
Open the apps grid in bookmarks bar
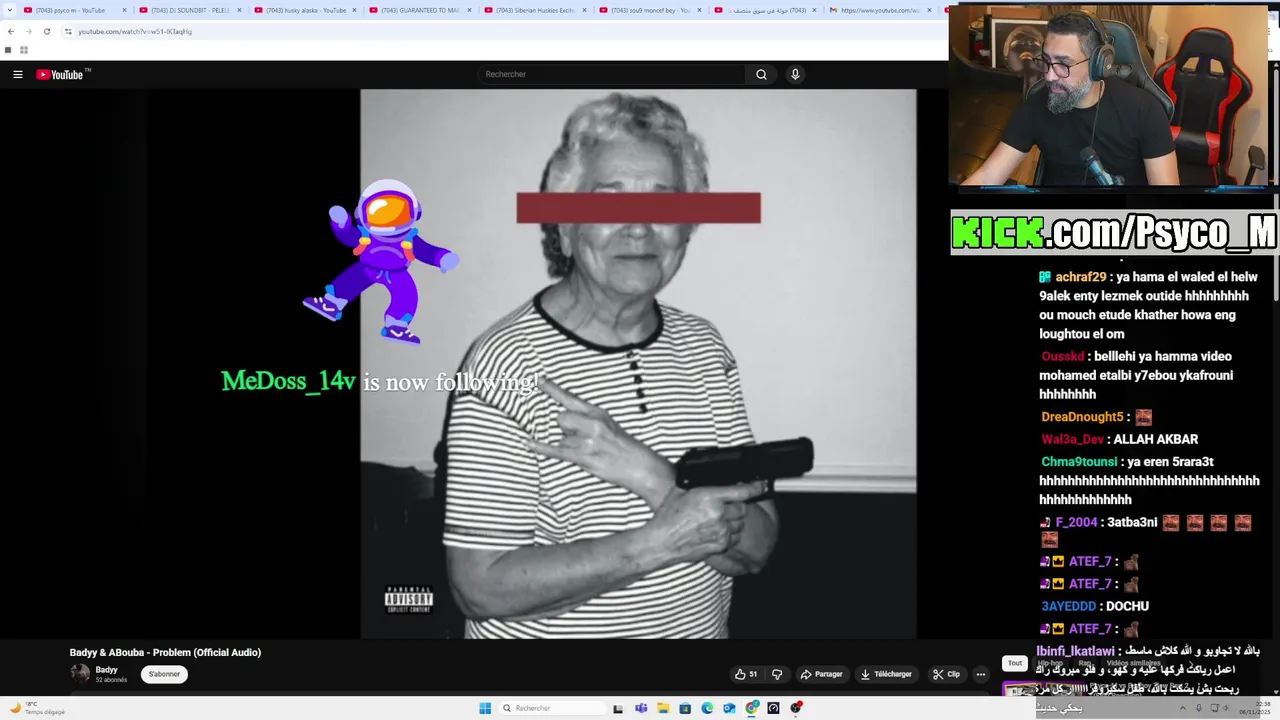(x=24, y=50)
